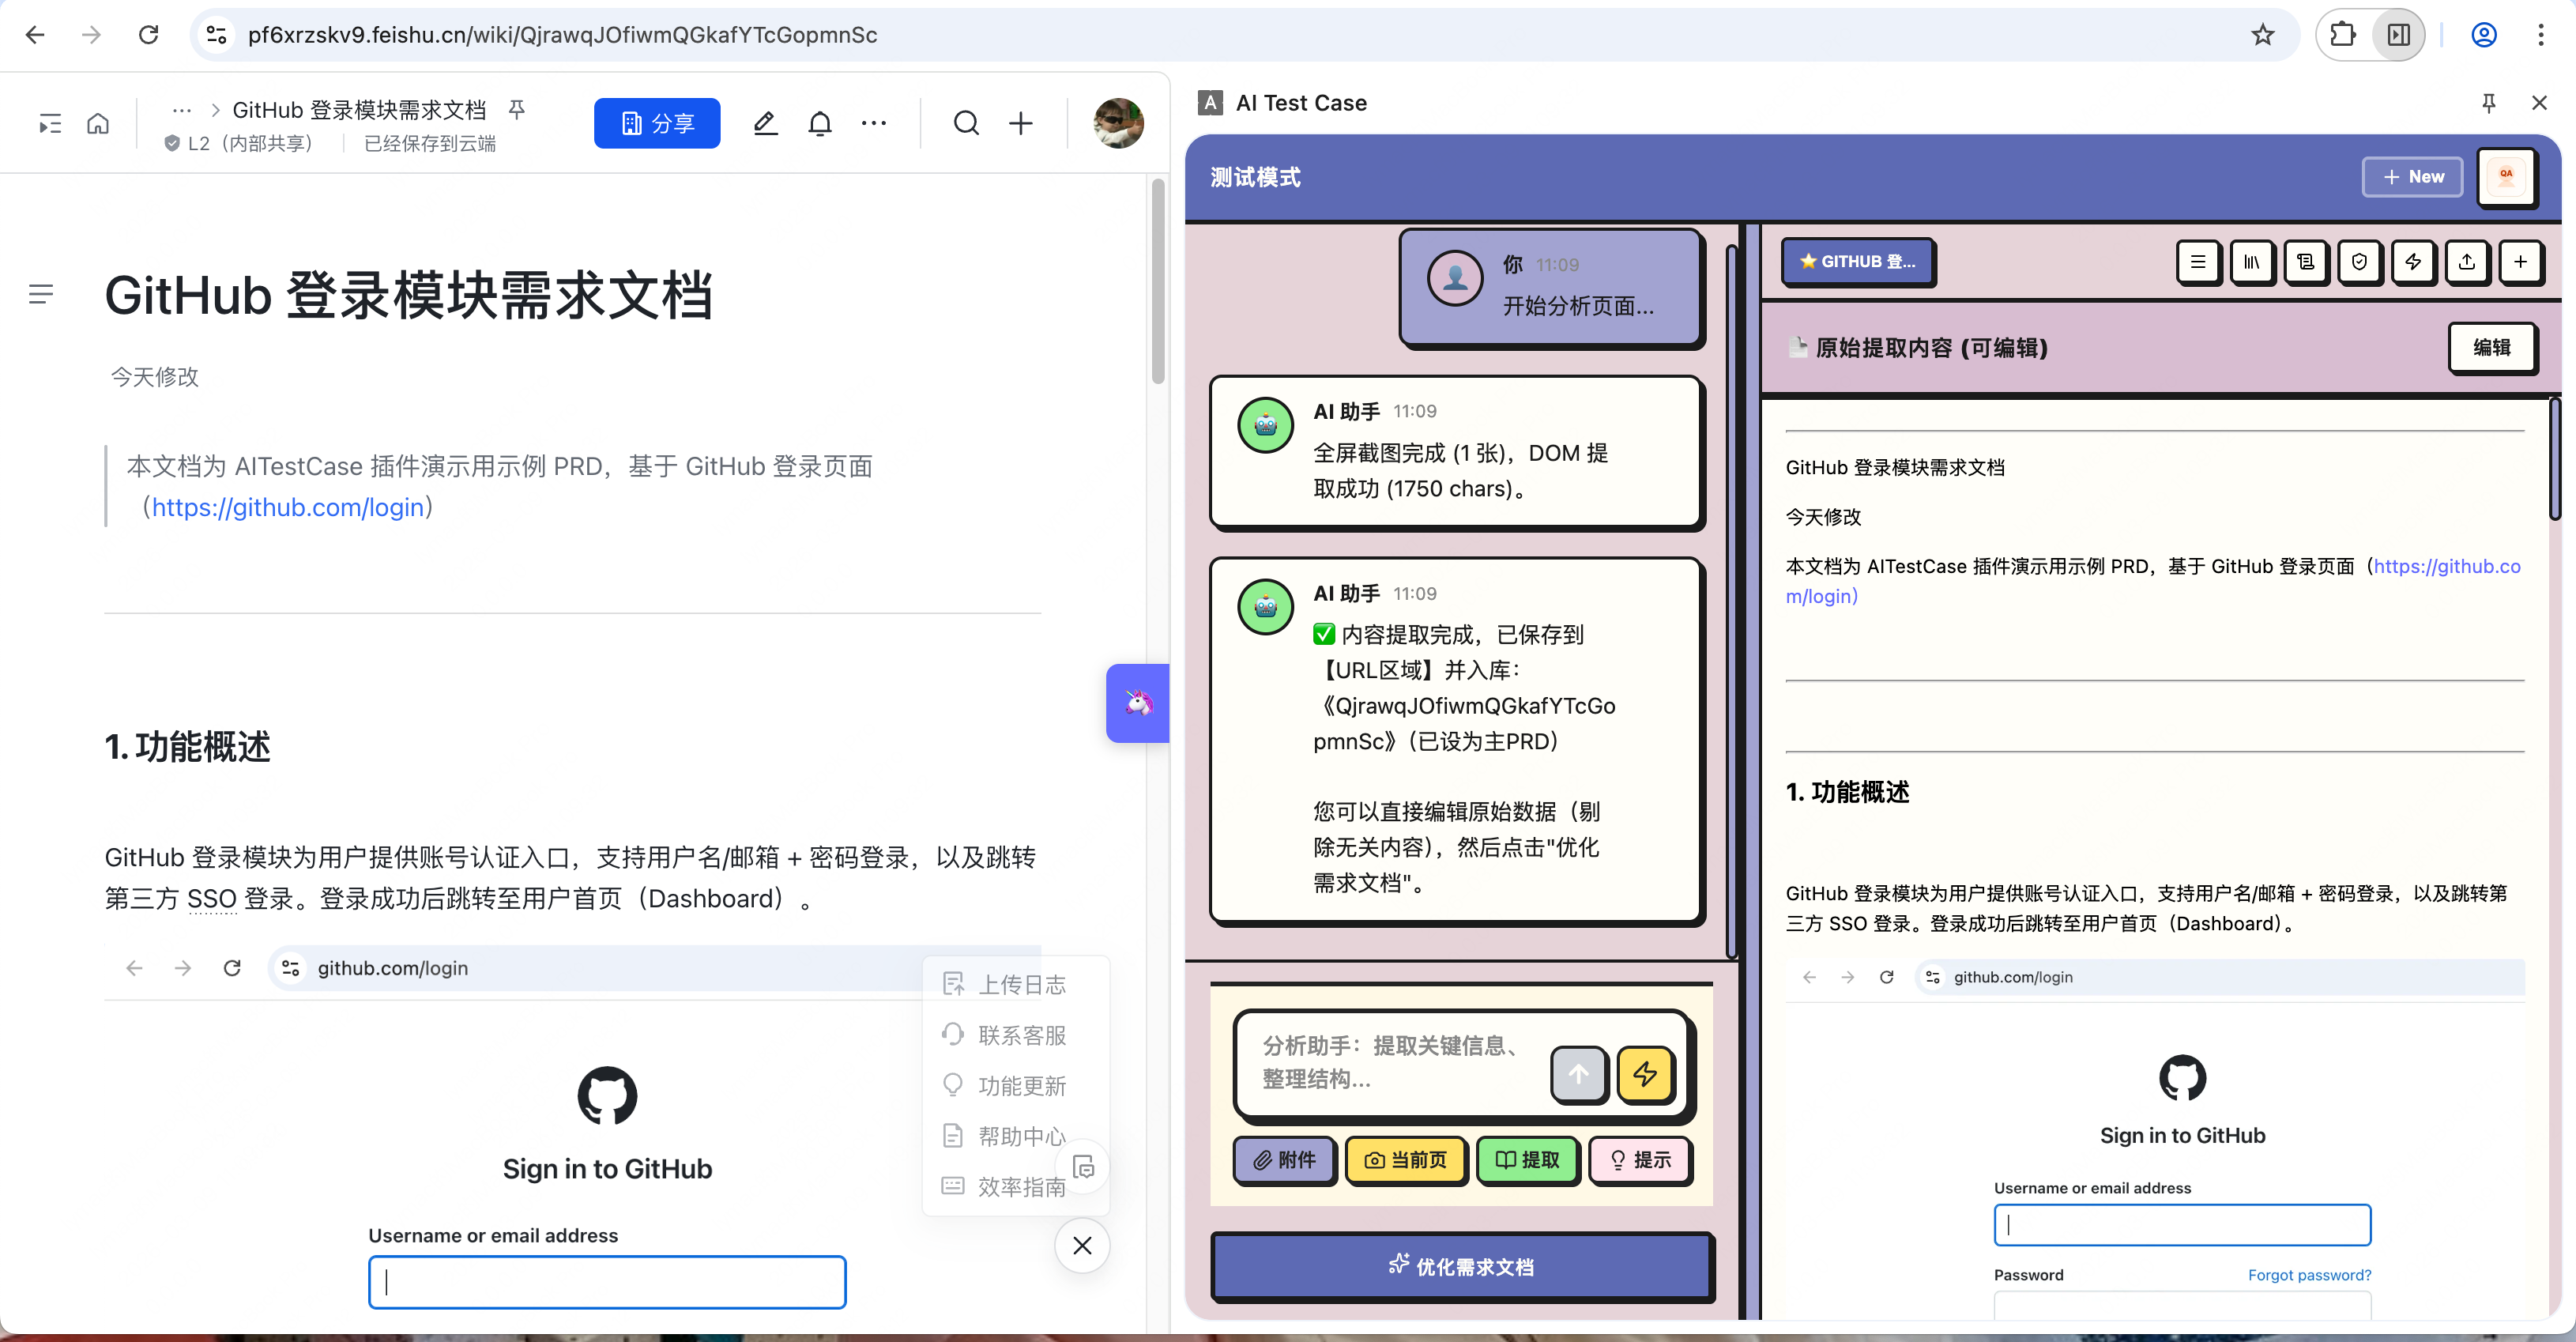
Task: Go to the Feishu wiki home icon
Action: coord(98,124)
